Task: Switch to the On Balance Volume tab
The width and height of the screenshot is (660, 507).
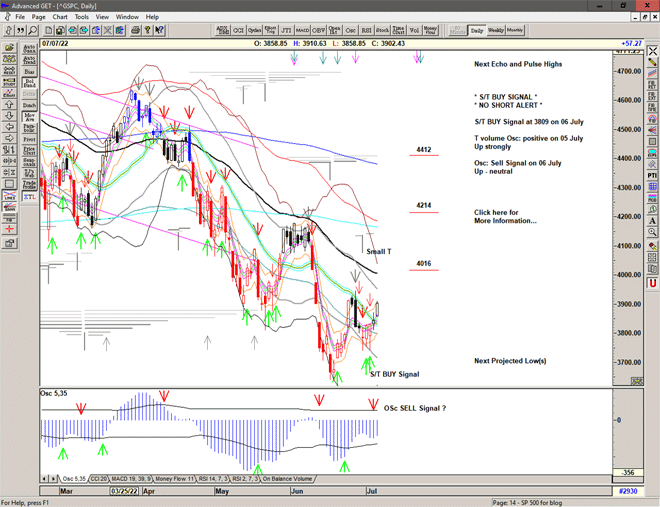Action: click(285, 479)
